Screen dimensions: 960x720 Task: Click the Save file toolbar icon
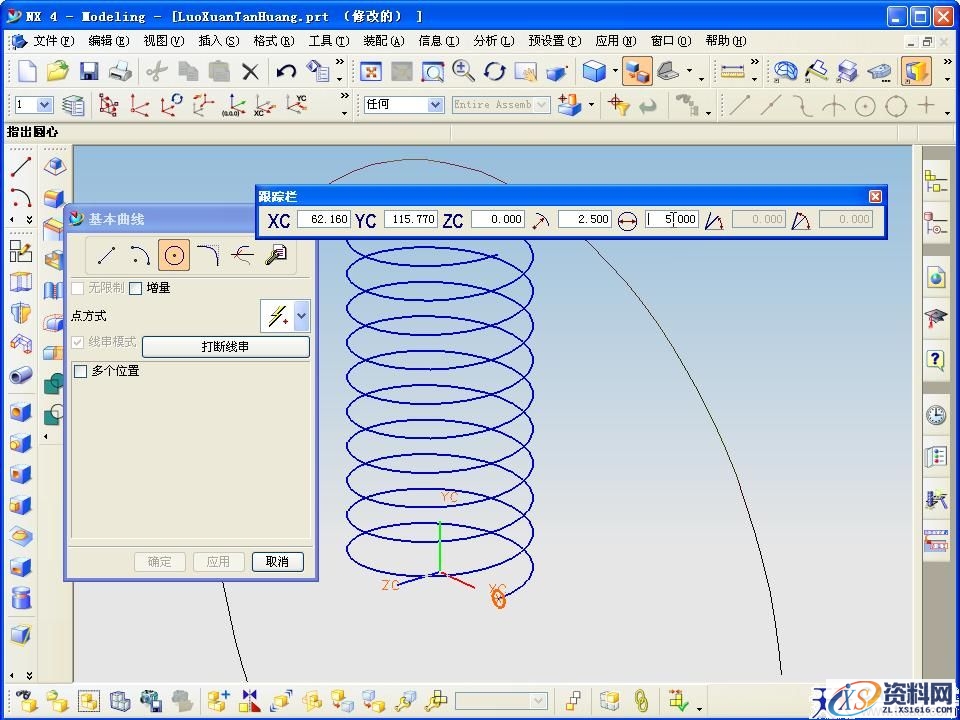[x=89, y=71]
